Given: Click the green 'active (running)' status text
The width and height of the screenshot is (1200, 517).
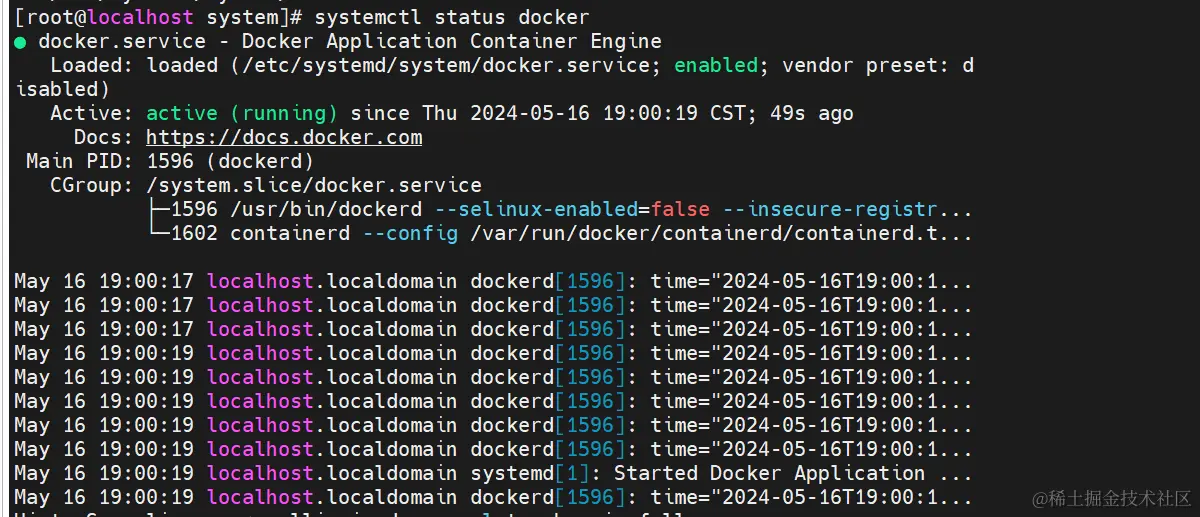Looking at the screenshot, I should pyautogui.click(x=242, y=113).
